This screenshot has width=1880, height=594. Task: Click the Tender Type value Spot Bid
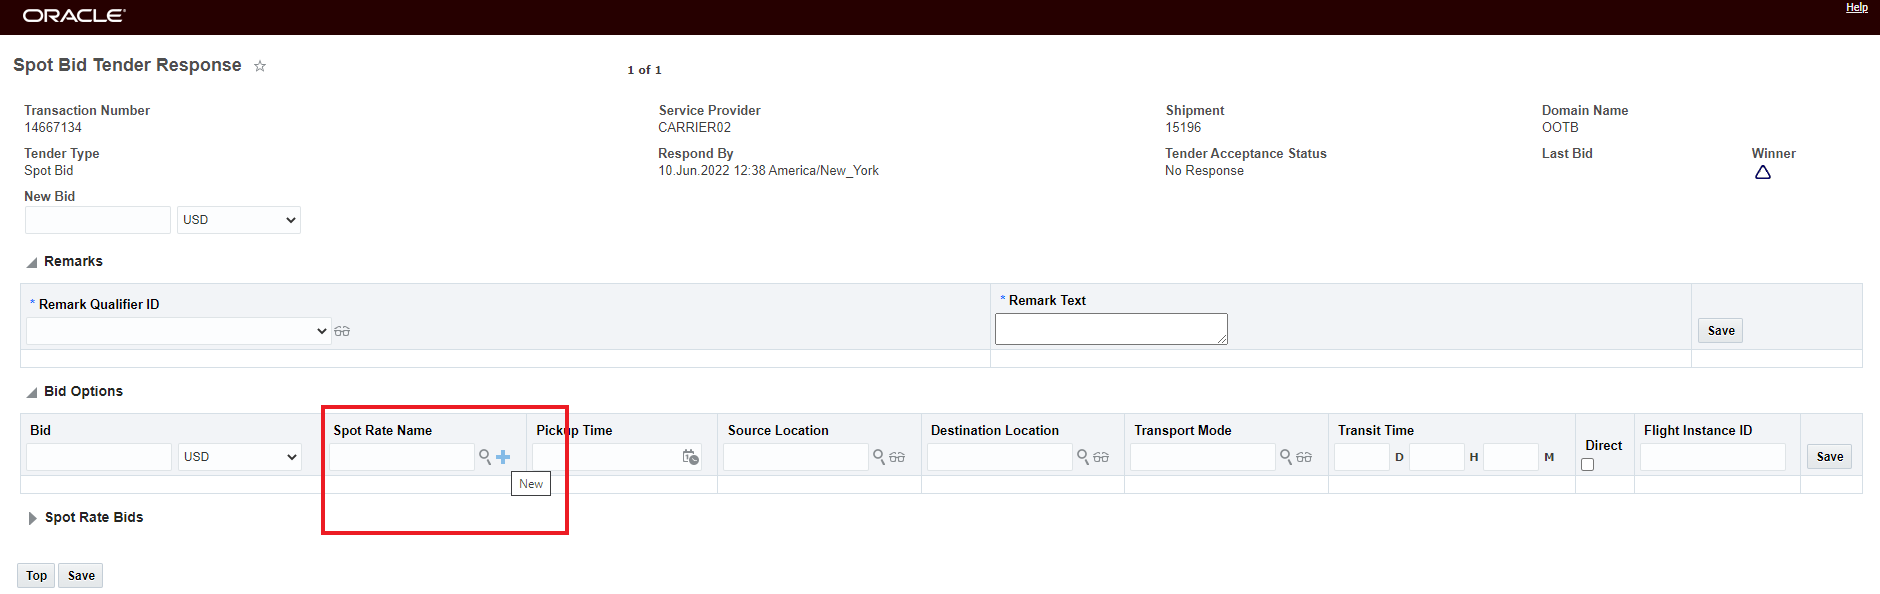pos(48,171)
